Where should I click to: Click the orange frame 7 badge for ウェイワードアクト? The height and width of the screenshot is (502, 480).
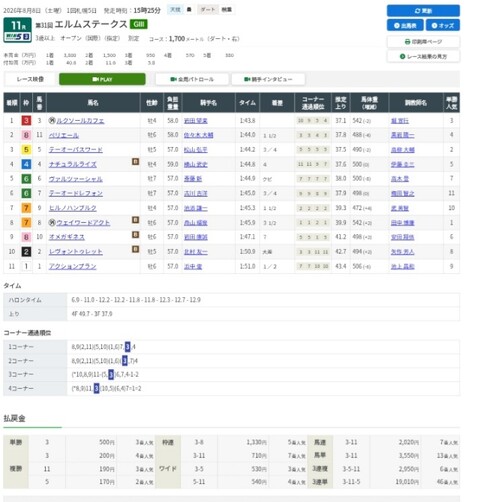26,222
